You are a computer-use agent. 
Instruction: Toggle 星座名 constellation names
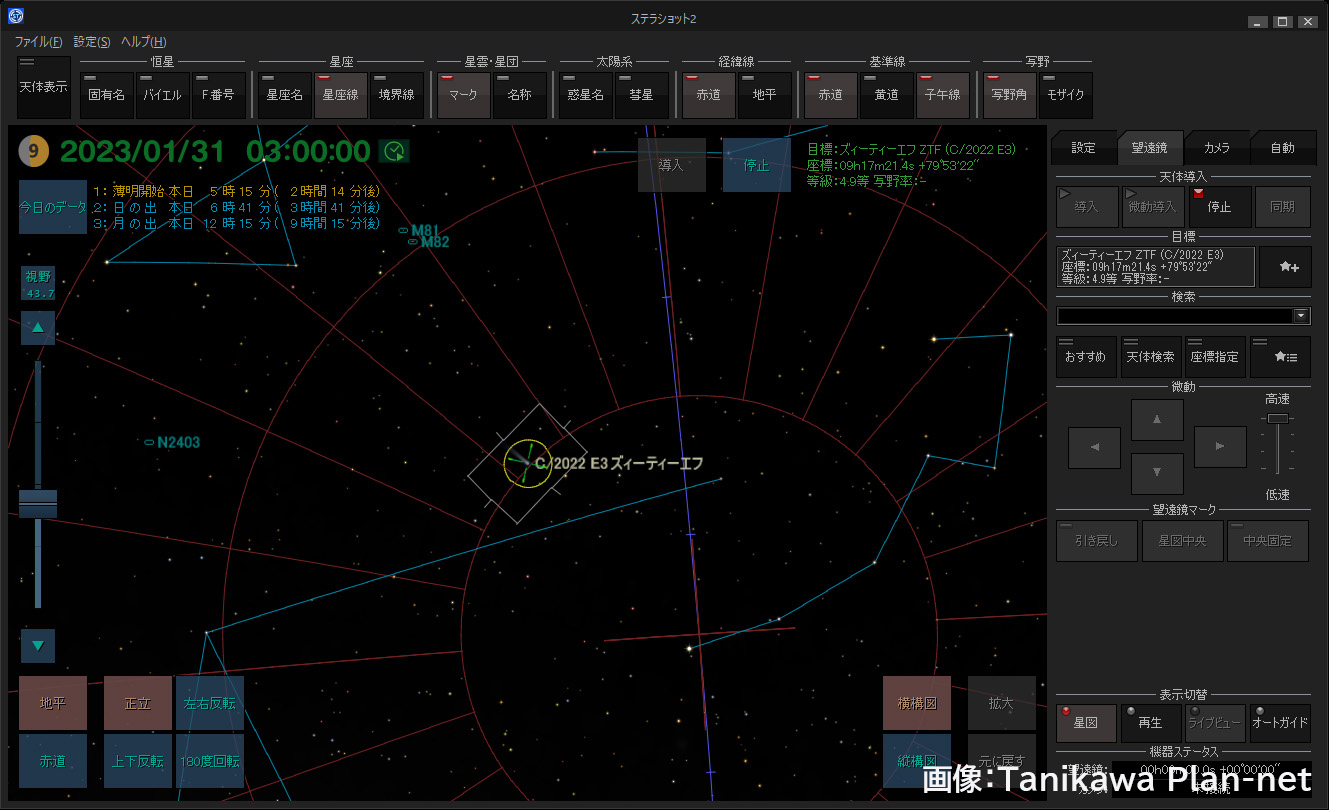[284, 95]
